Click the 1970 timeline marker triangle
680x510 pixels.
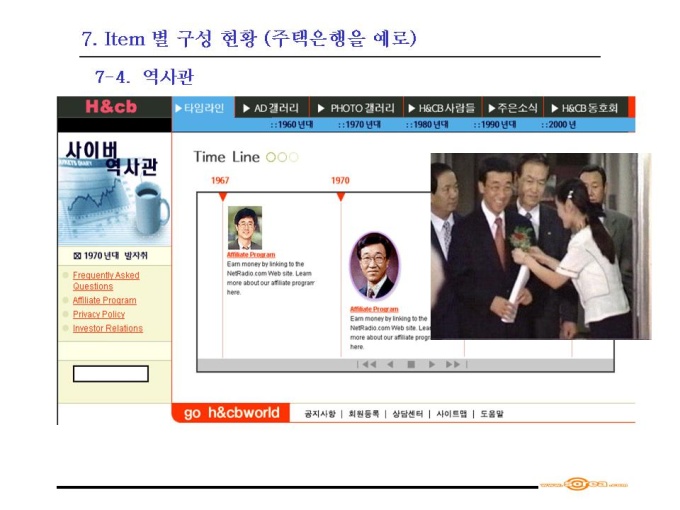click(x=341, y=197)
